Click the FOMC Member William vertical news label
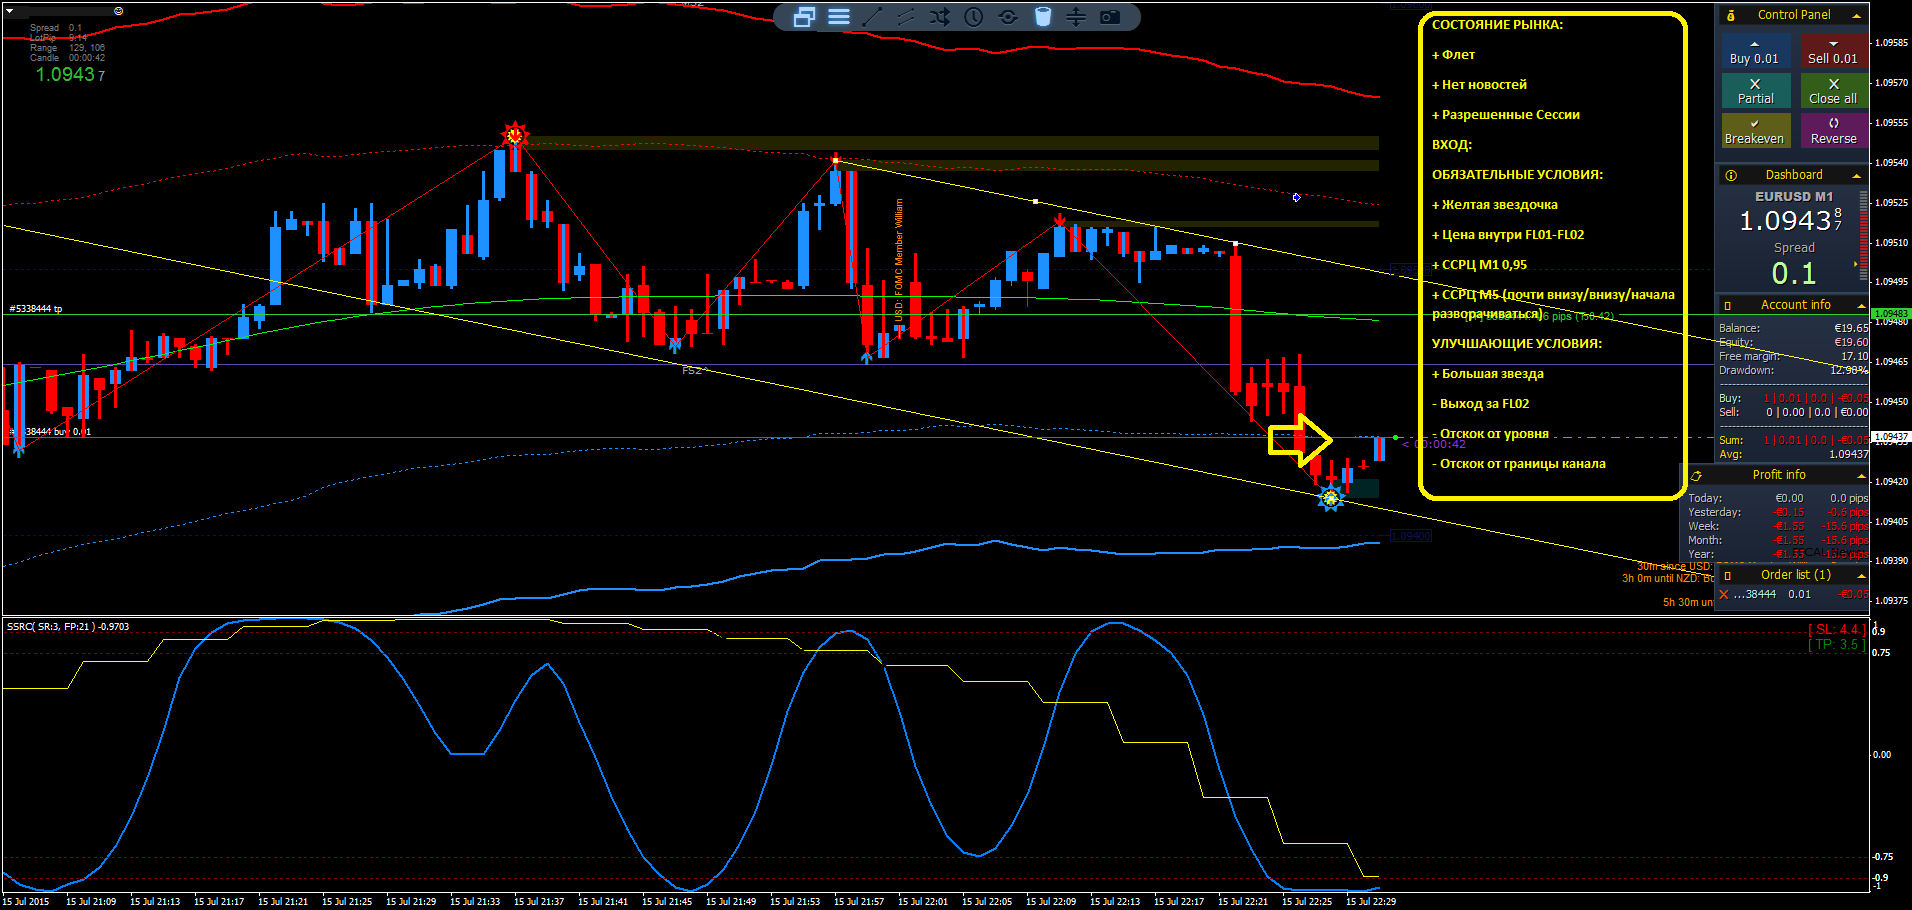The width and height of the screenshot is (1912, 910). [x=898, y=259]
